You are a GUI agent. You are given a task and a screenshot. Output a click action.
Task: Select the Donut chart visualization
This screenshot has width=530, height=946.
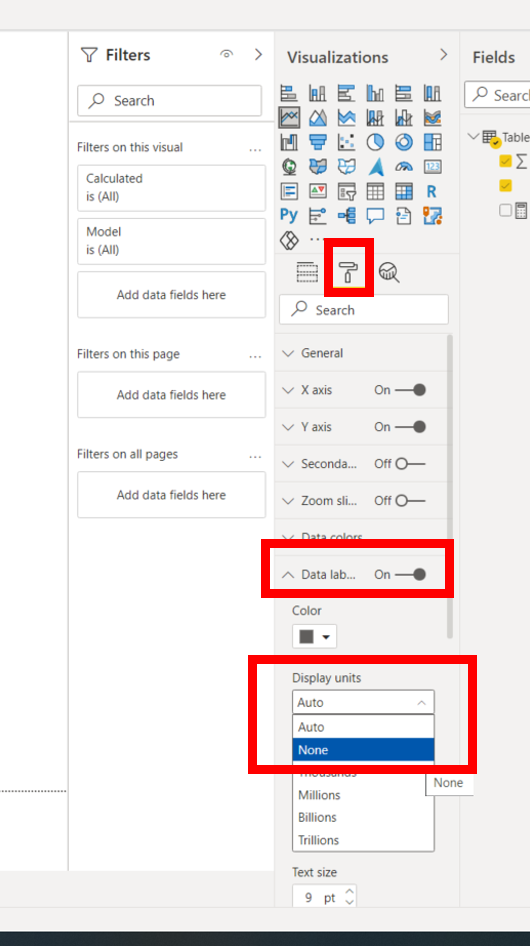coord(404,142)
